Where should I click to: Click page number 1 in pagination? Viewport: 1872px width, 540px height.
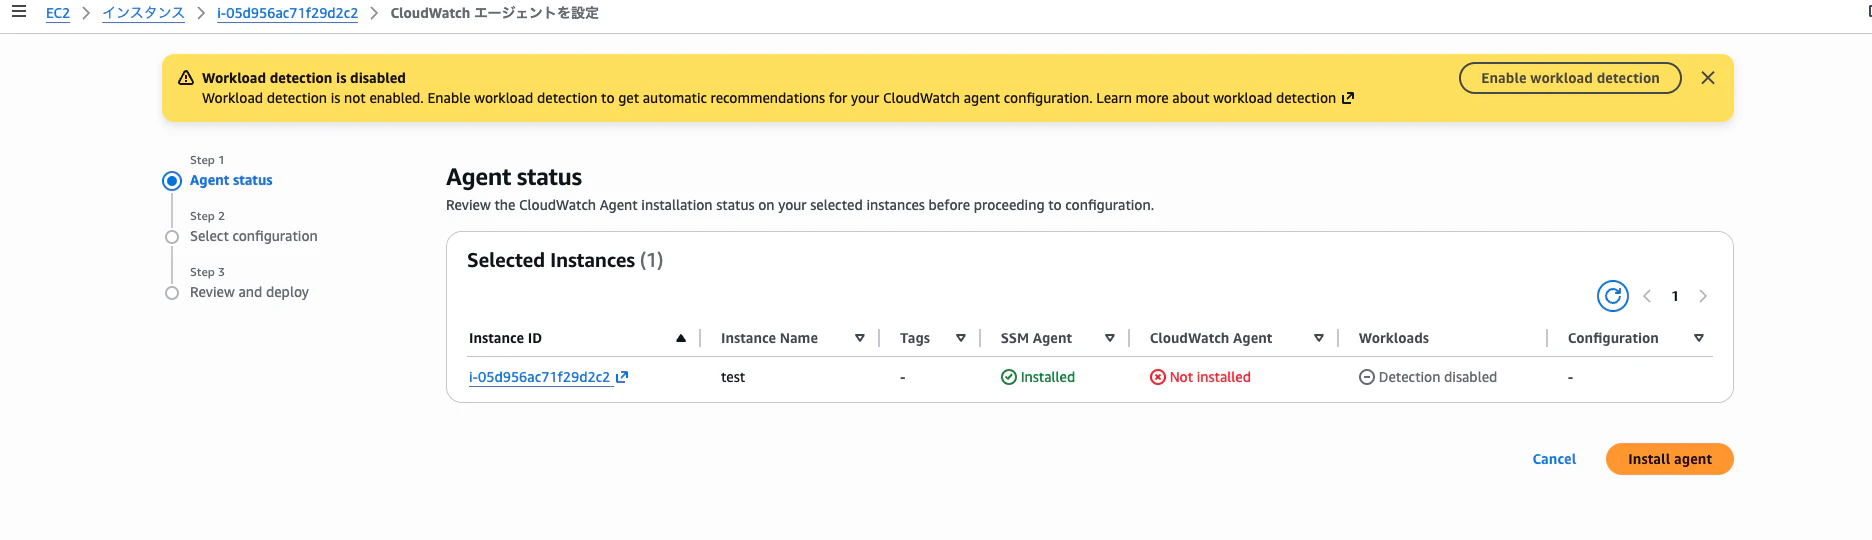[x=1675, y=296]
